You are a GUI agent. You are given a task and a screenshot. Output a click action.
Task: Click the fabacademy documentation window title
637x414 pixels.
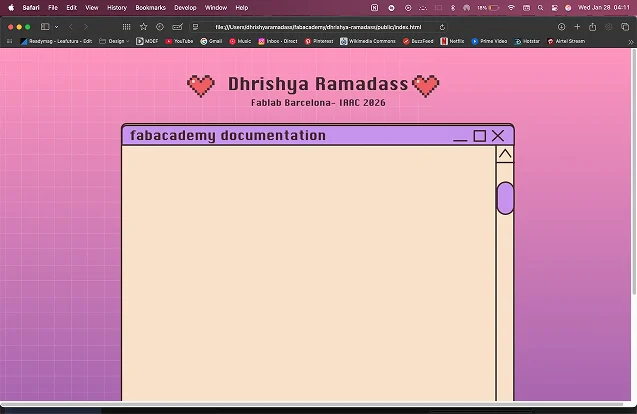coord(228,135)
